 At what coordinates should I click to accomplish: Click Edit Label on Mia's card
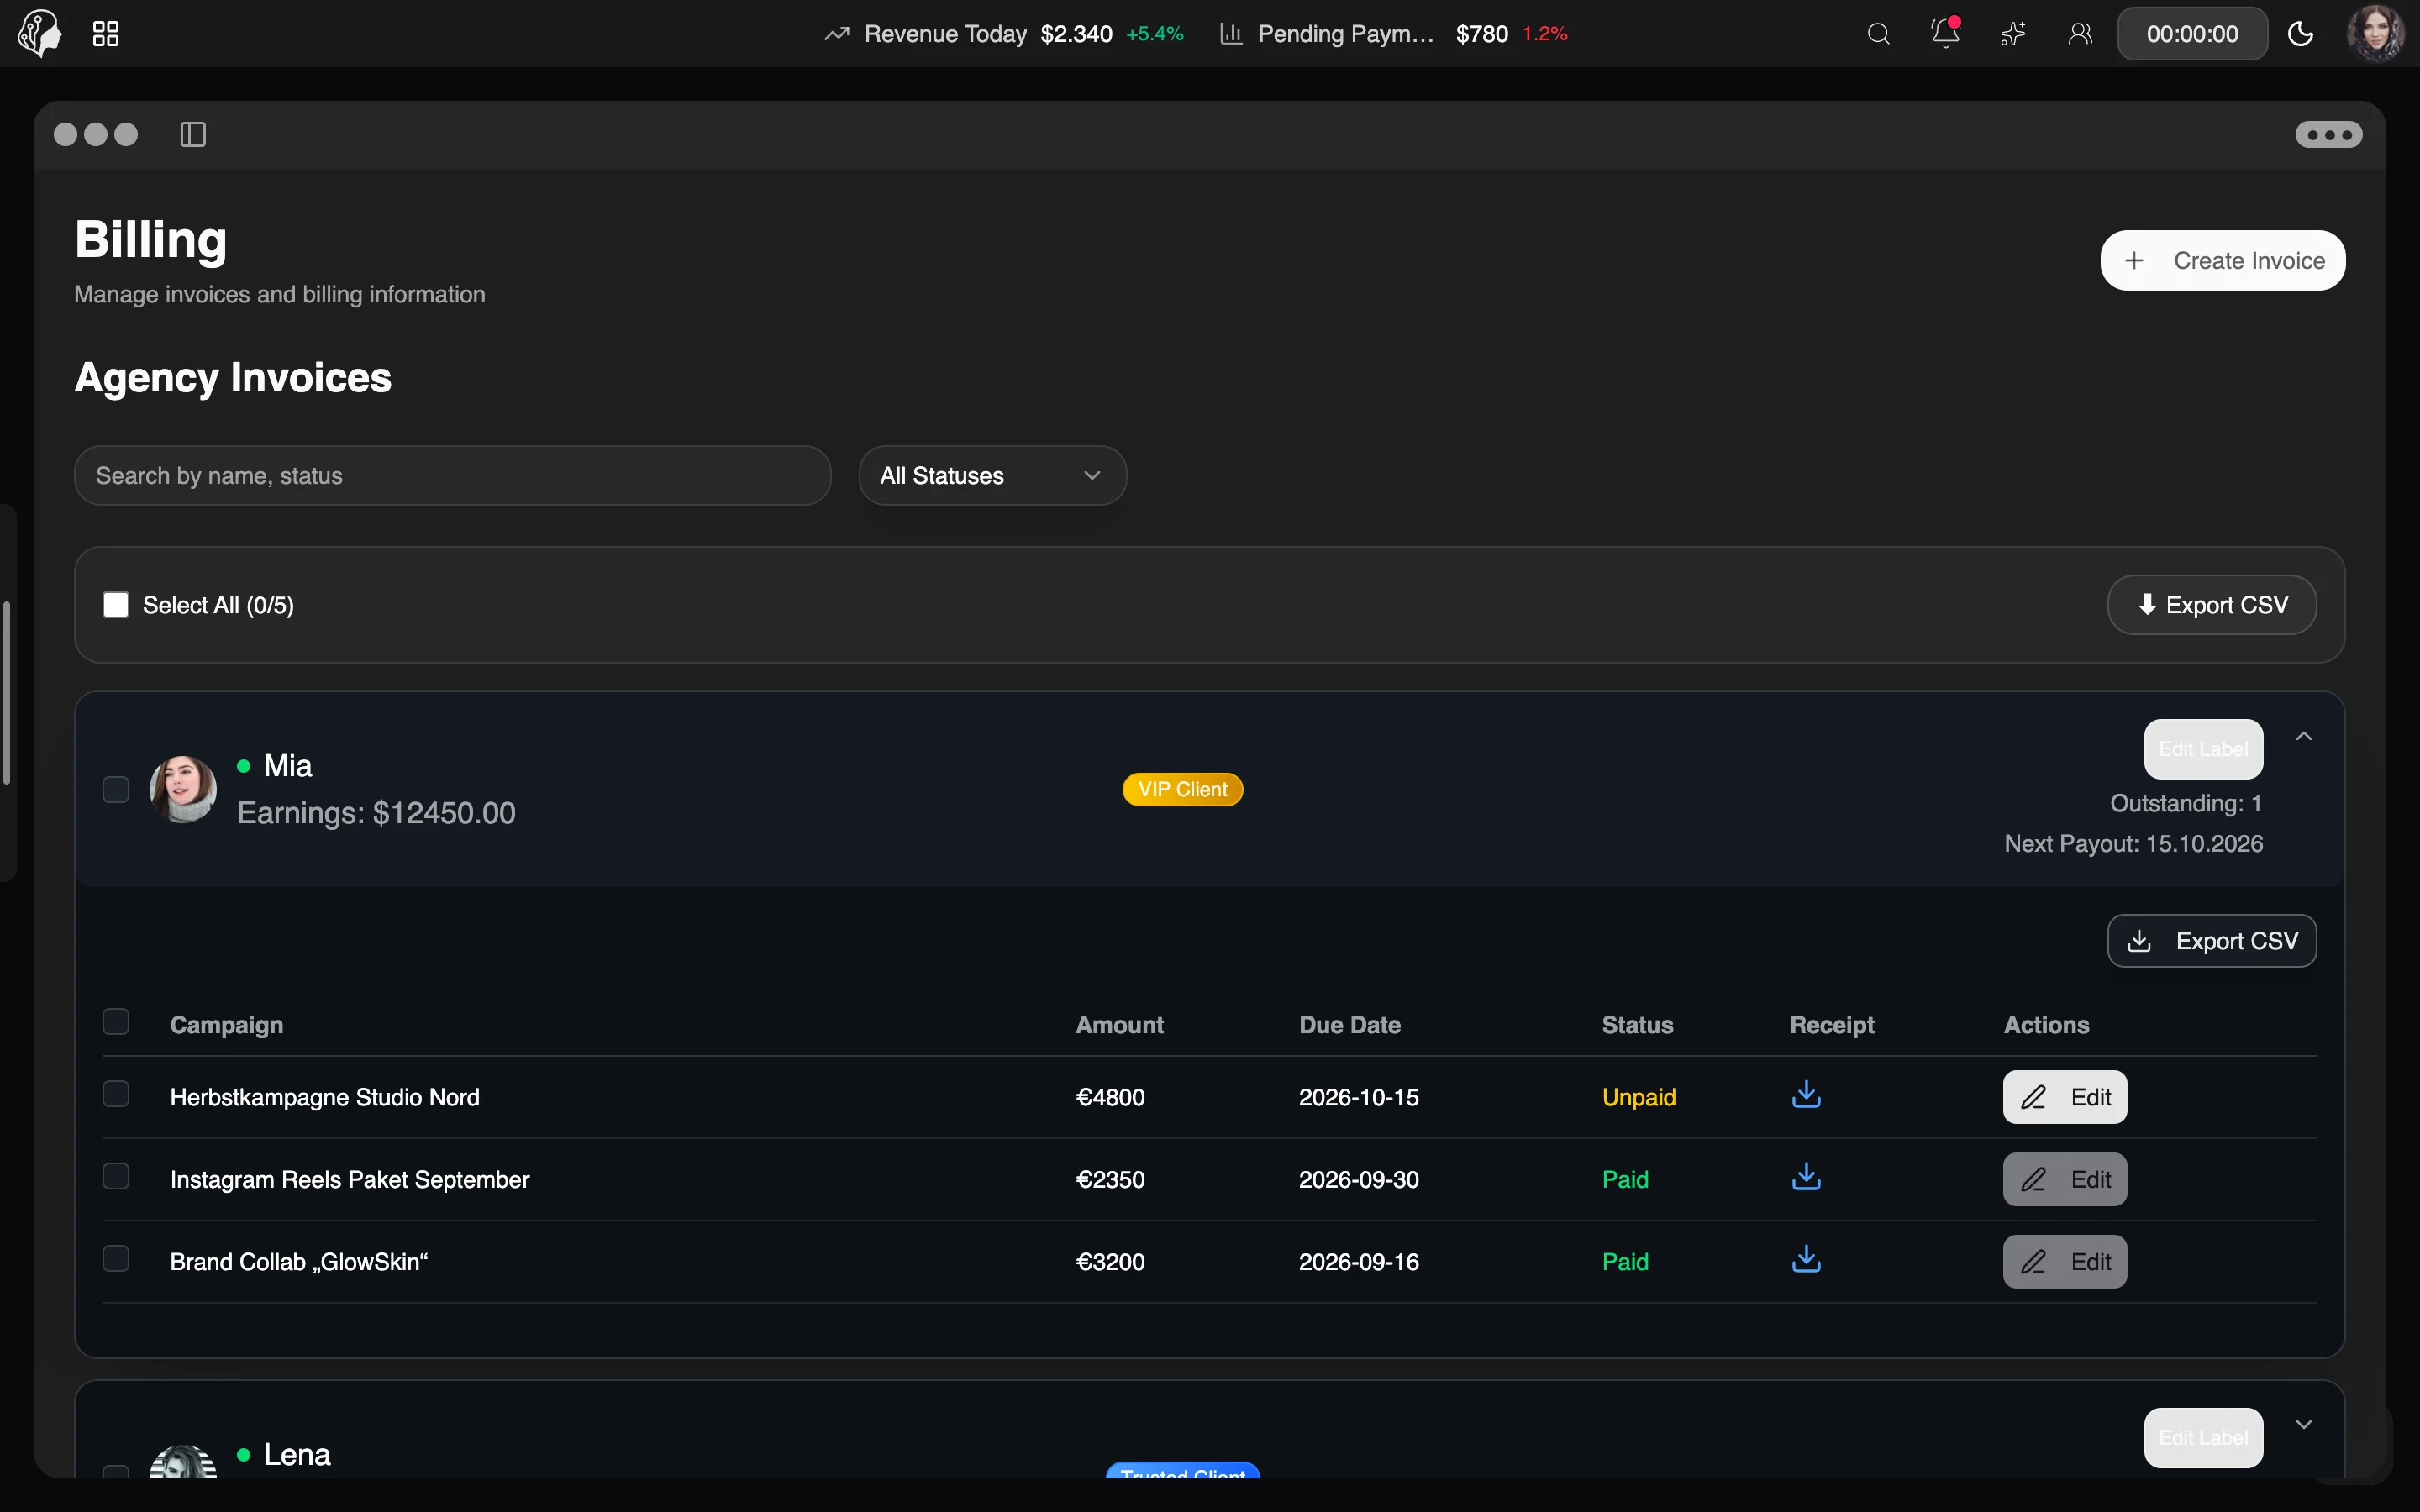[x=2203, y=749]
